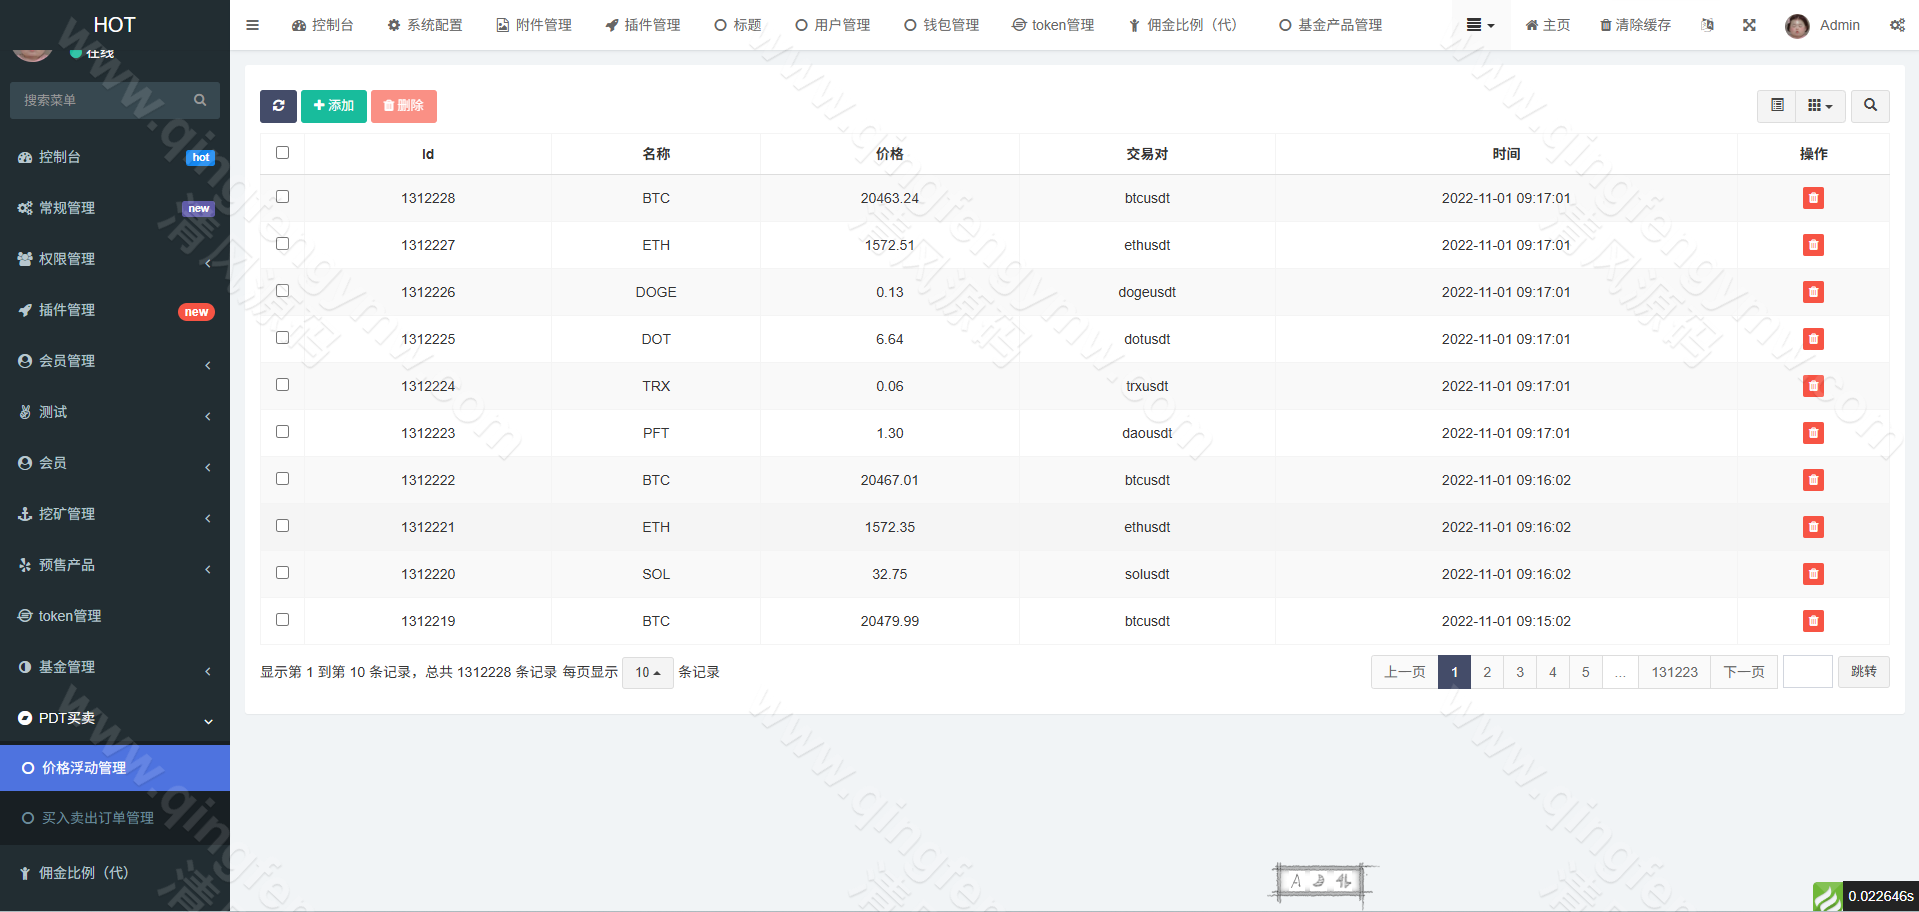Click the 跳转 jump button

(1864, 672)
